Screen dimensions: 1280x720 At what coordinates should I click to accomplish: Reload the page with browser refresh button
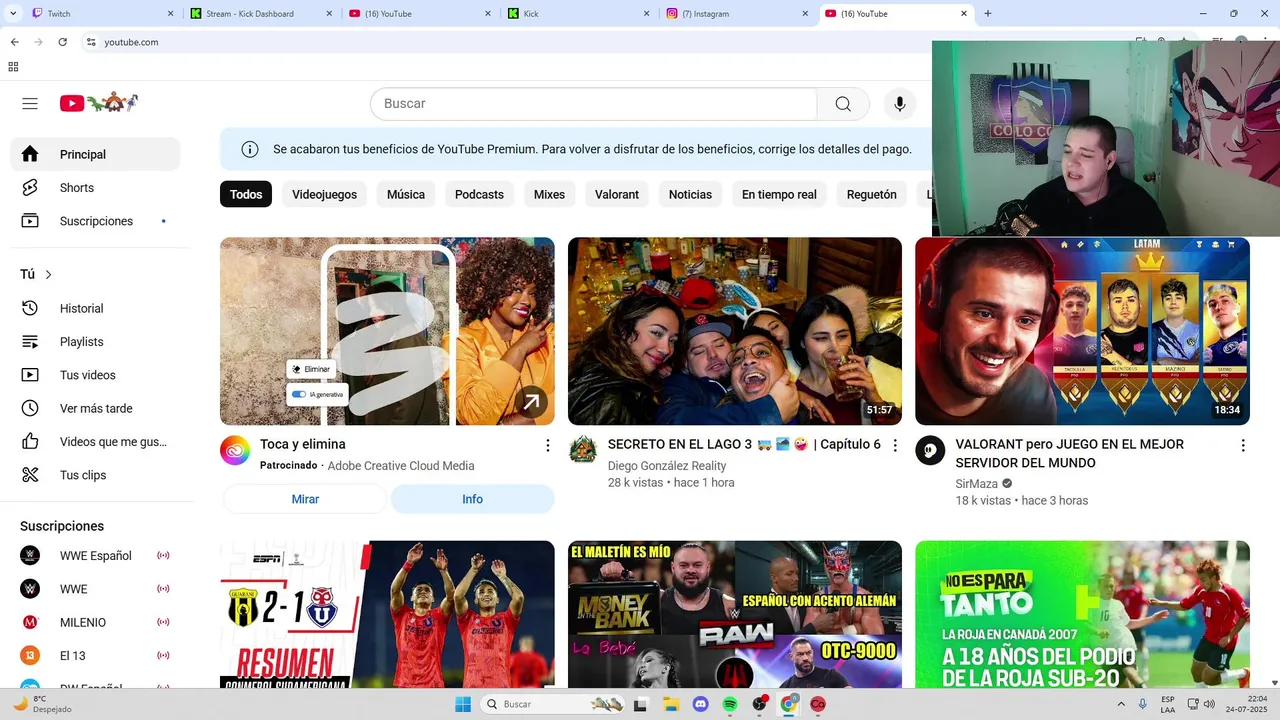[x=62, y=42]
